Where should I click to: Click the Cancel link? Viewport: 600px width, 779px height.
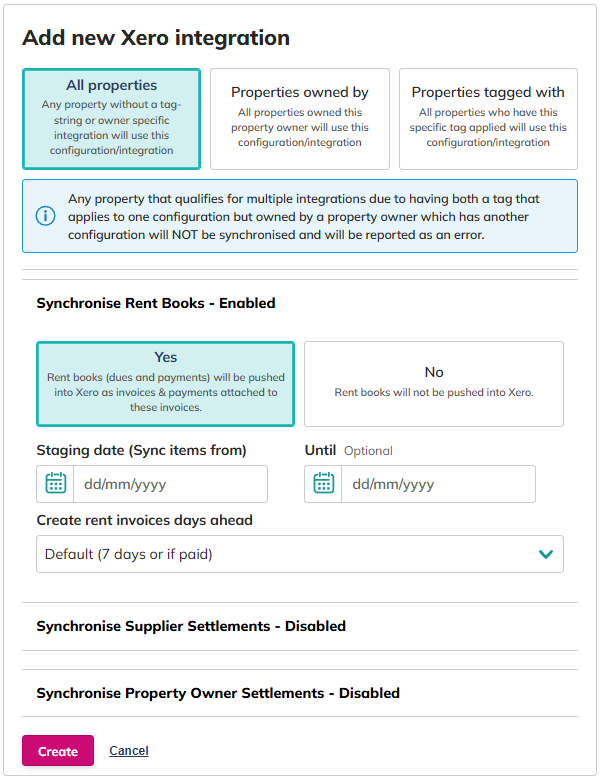pyautogui.click(x=129, y=751)
